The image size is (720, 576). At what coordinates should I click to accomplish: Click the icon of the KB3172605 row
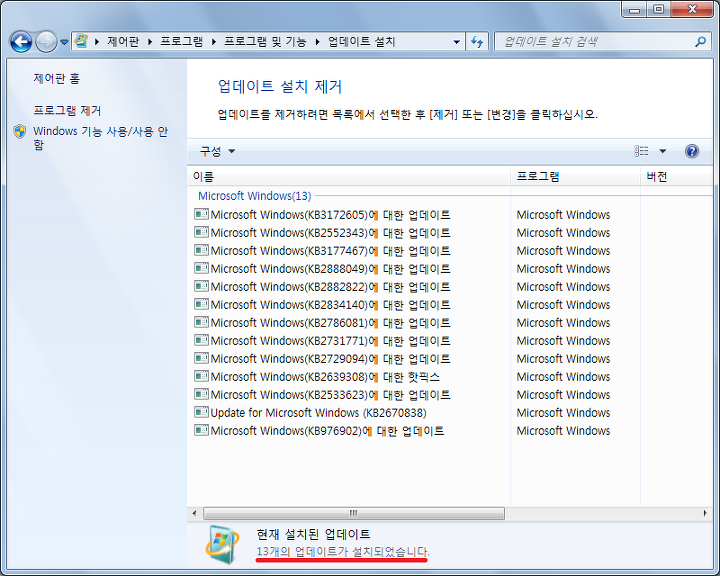[201, 214]
